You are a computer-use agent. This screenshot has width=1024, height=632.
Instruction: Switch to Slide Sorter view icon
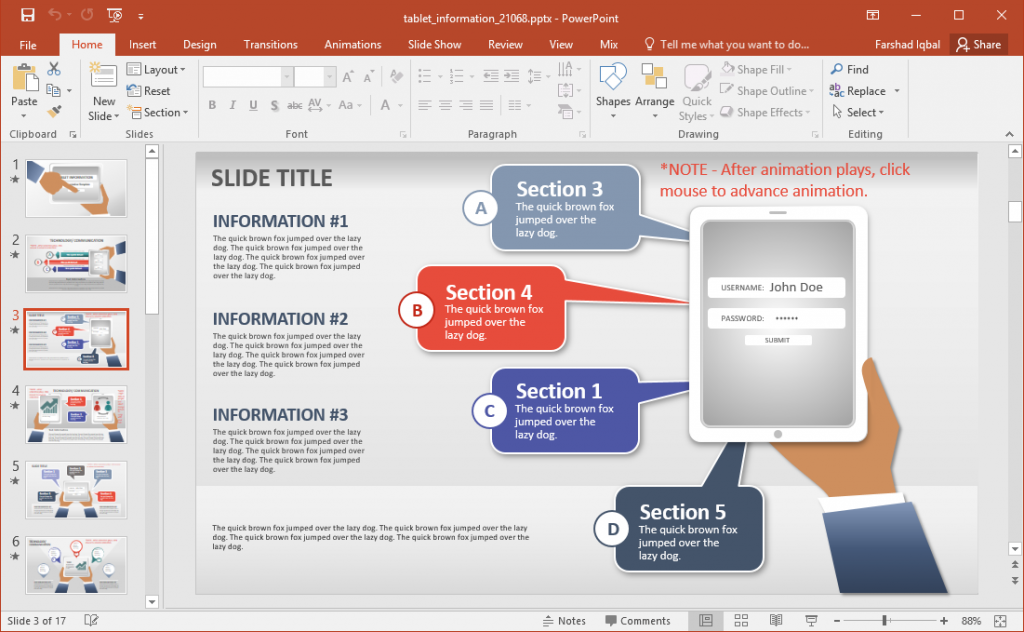pyautogui.click(x=741, y=620)
